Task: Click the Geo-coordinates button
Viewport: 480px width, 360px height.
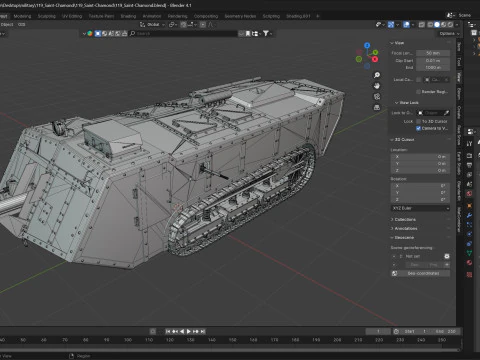Action: [x=420, y=273]
